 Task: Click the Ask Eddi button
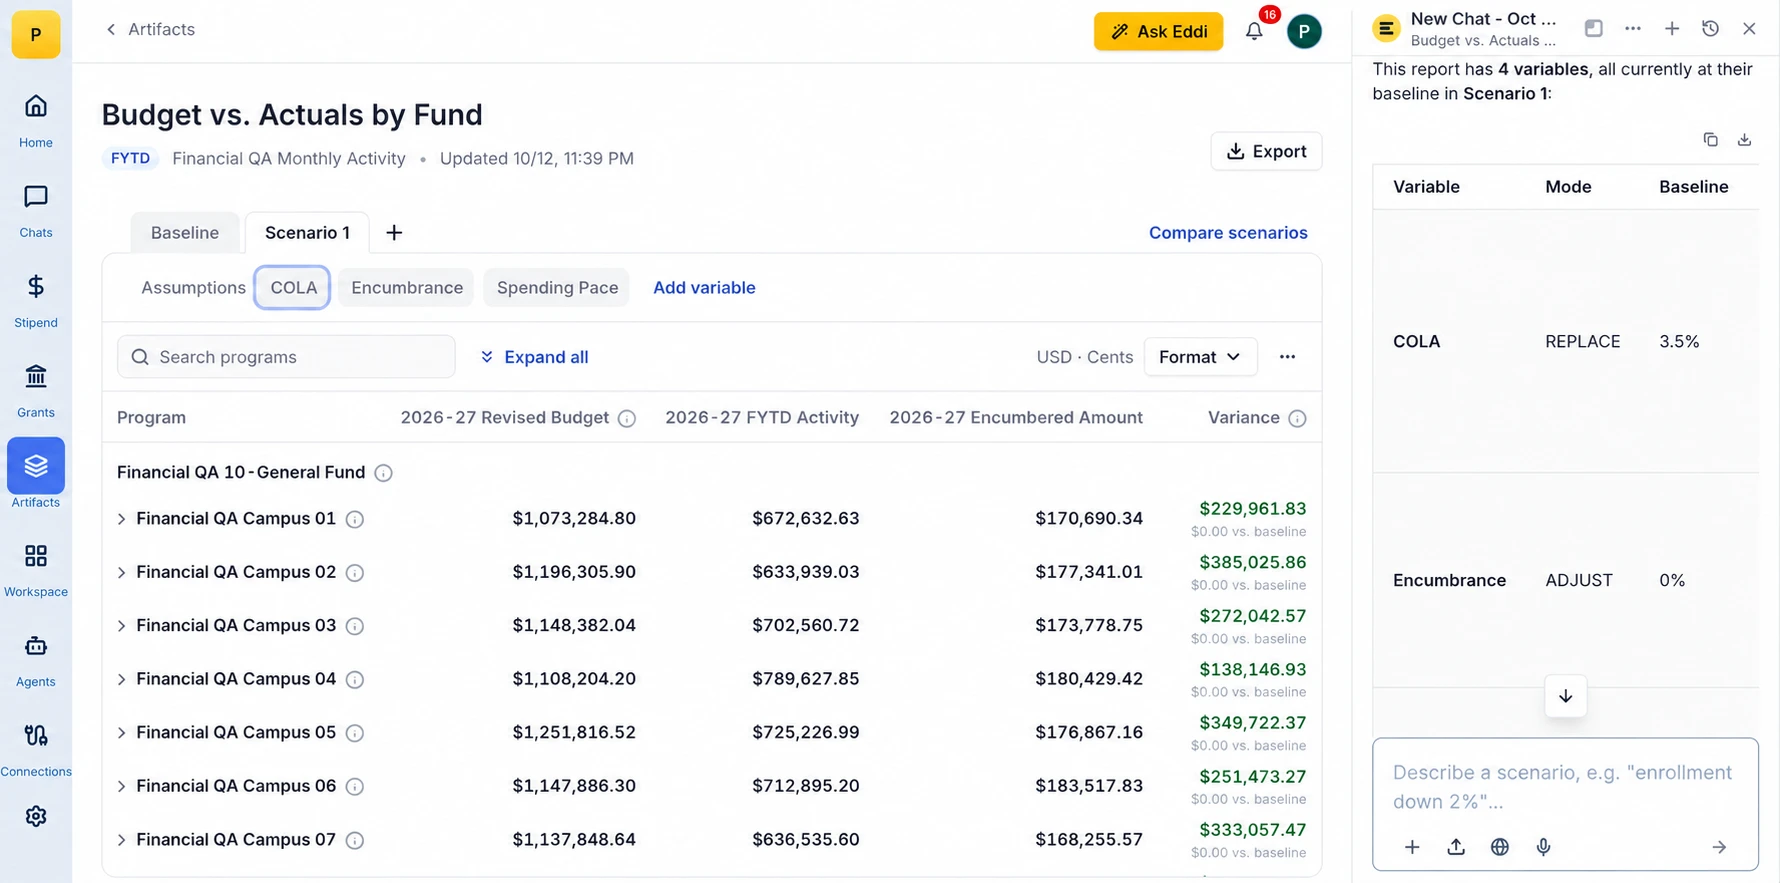[x=1158, y=31]
